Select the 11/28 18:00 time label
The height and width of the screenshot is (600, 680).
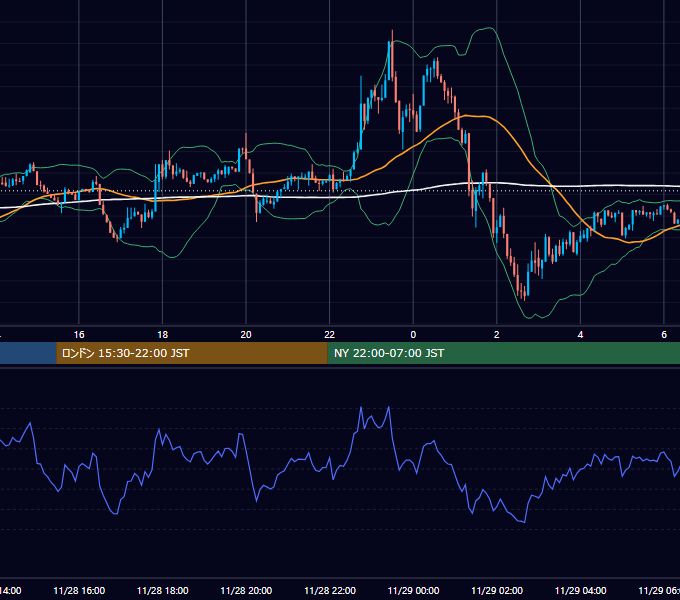163,590
